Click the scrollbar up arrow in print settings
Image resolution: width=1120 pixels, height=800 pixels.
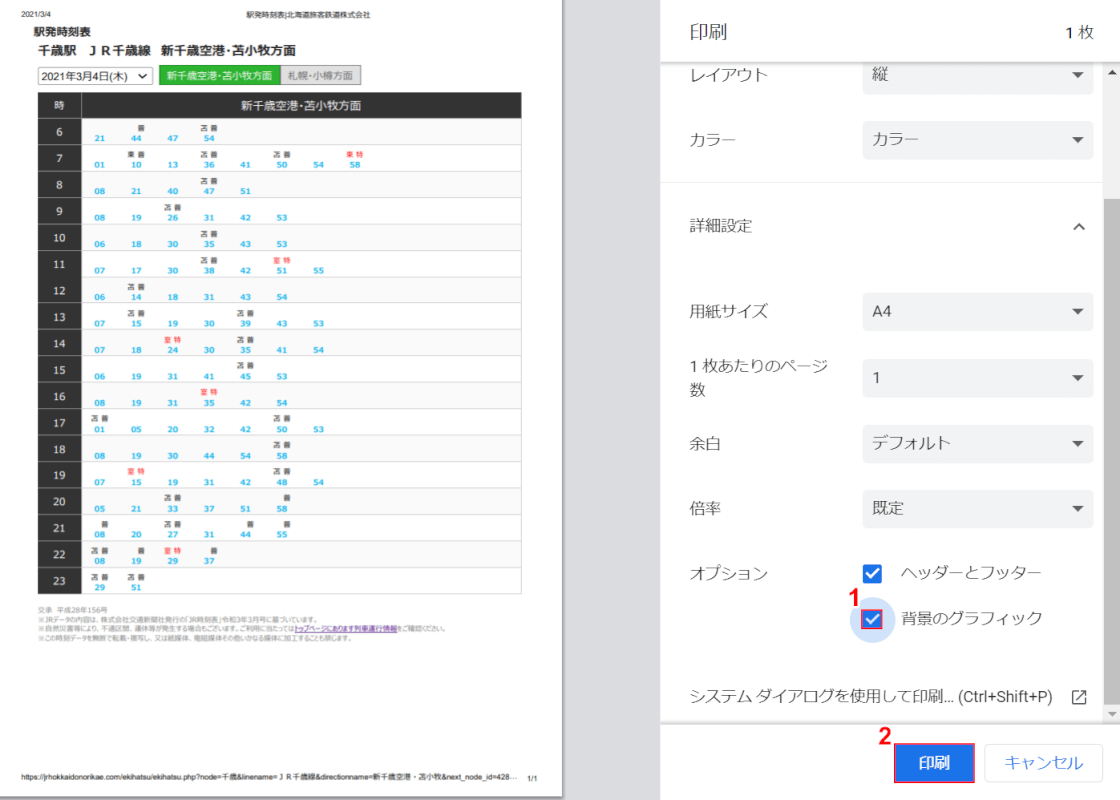click(x=1111, y=71)
